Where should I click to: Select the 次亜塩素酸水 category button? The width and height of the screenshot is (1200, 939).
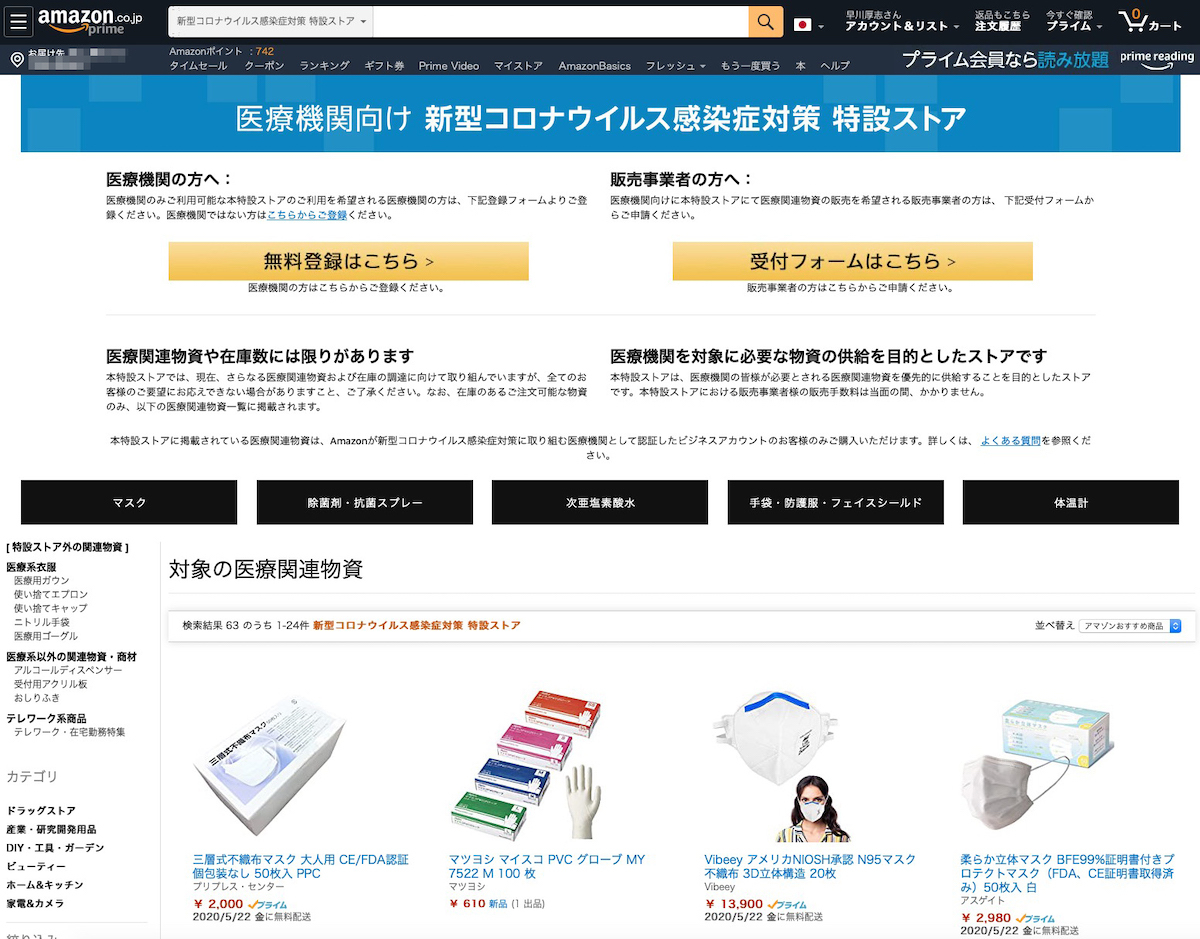[x=600, y=502]
